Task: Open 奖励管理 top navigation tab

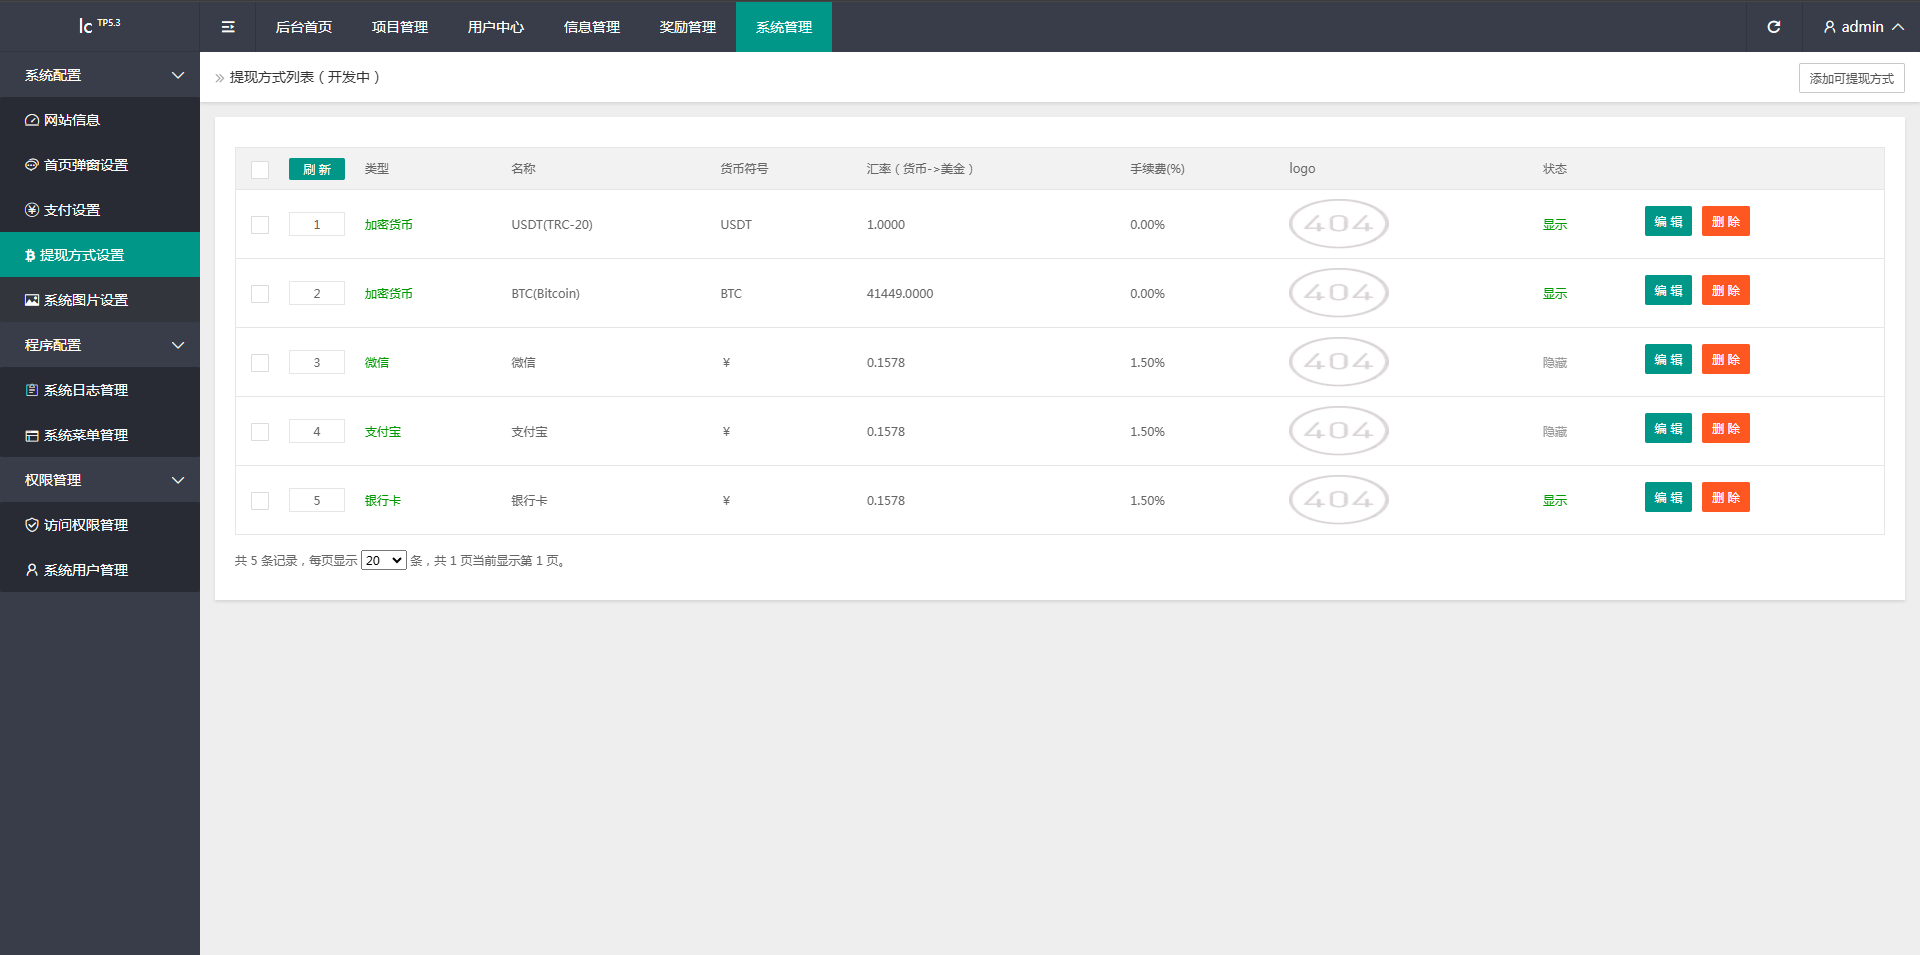Action: click(687, 27)
